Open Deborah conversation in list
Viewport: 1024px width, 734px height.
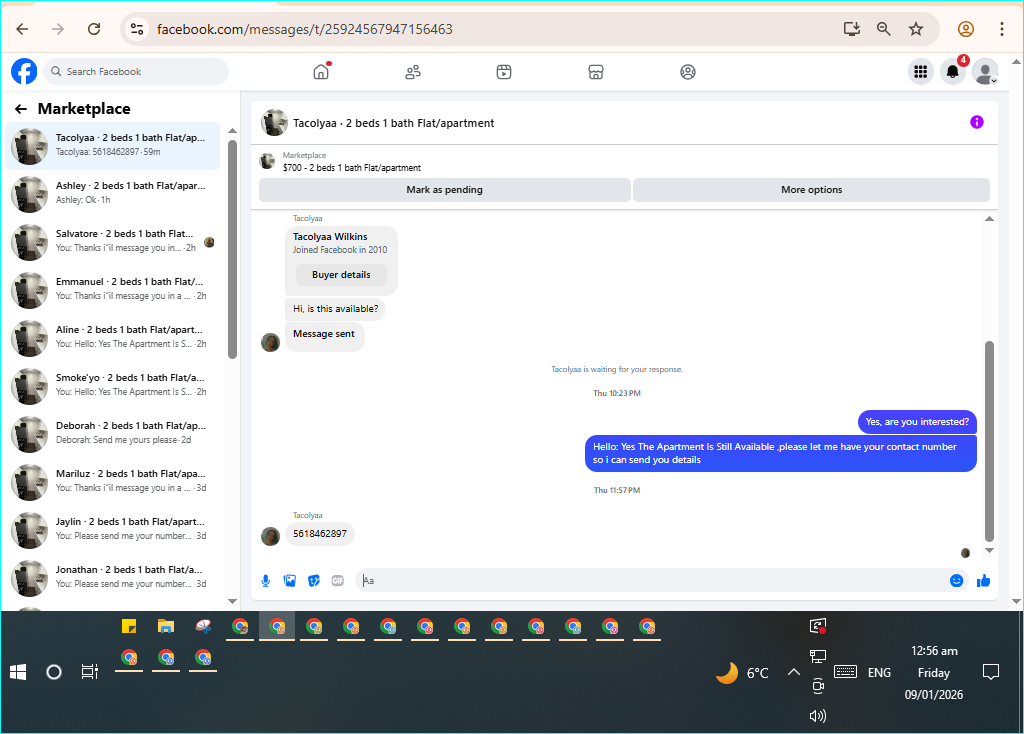click(113, 434)
